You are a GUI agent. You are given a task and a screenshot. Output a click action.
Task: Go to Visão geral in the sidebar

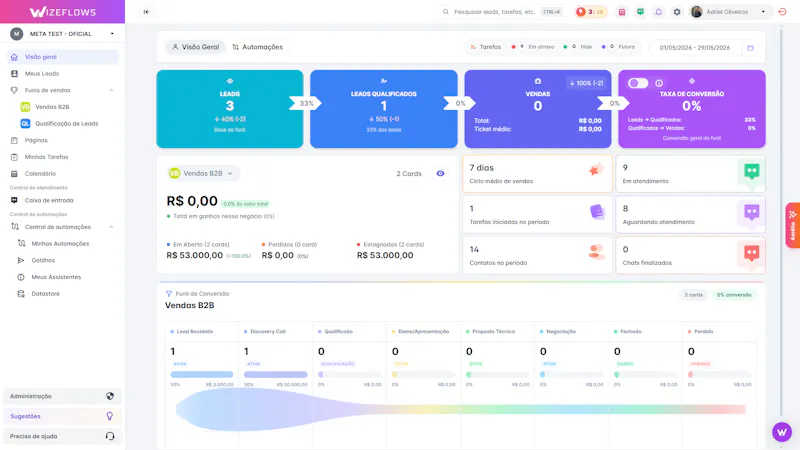click(62, 57)
